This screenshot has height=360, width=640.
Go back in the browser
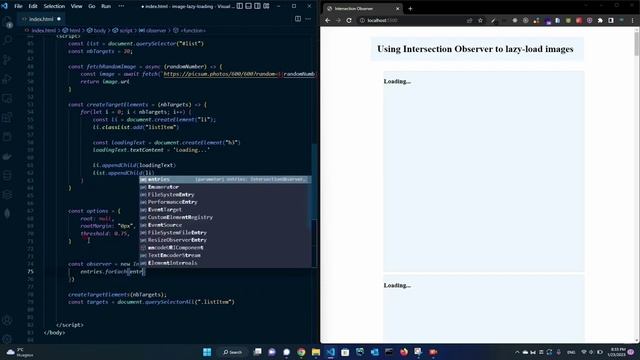tap(327, 20)
